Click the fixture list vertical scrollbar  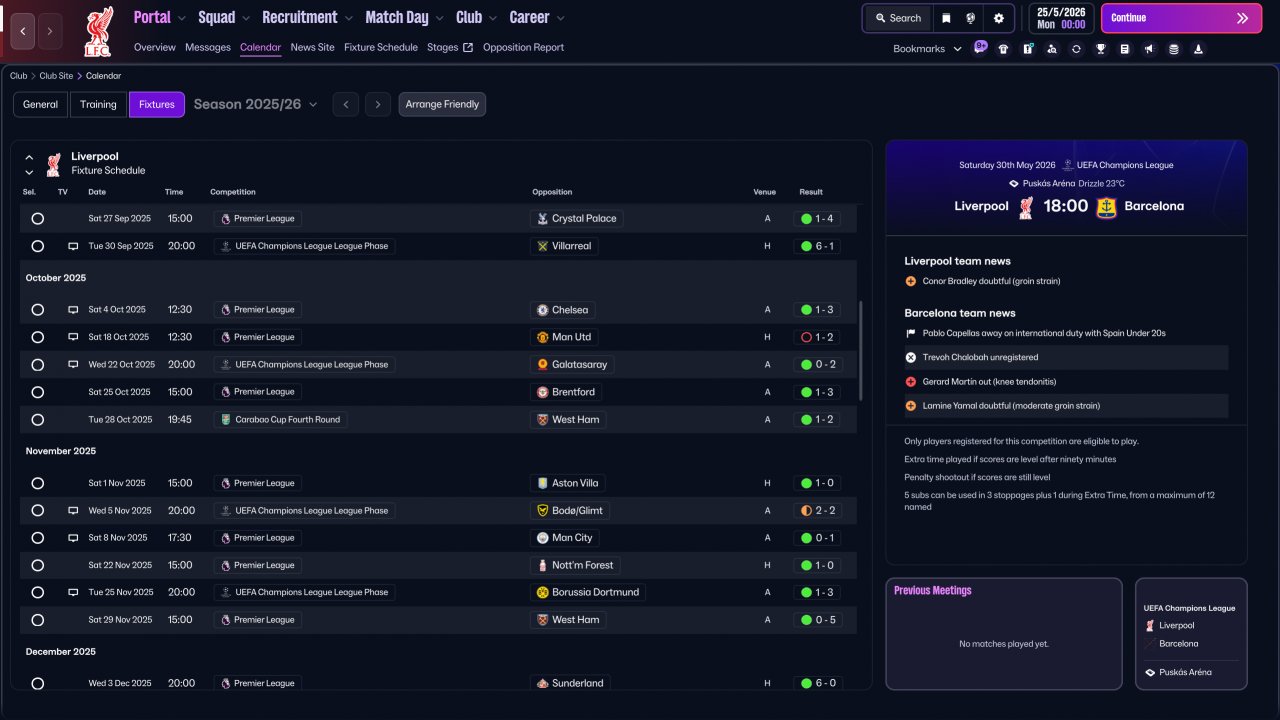[x=860, y=351]
